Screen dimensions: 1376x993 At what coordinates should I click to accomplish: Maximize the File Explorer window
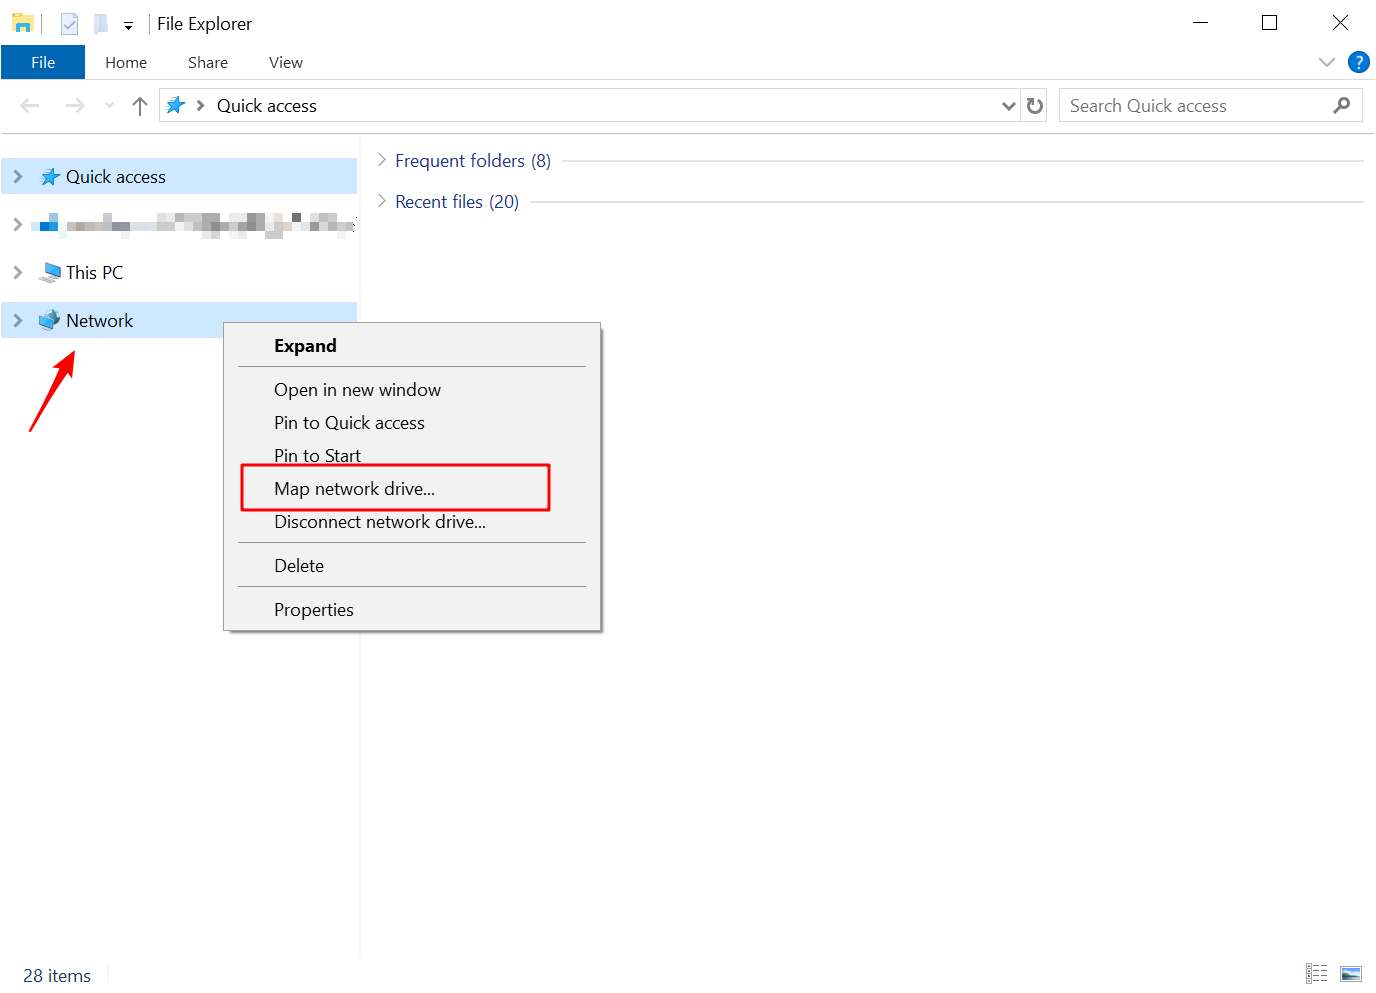coord(1270,22)
